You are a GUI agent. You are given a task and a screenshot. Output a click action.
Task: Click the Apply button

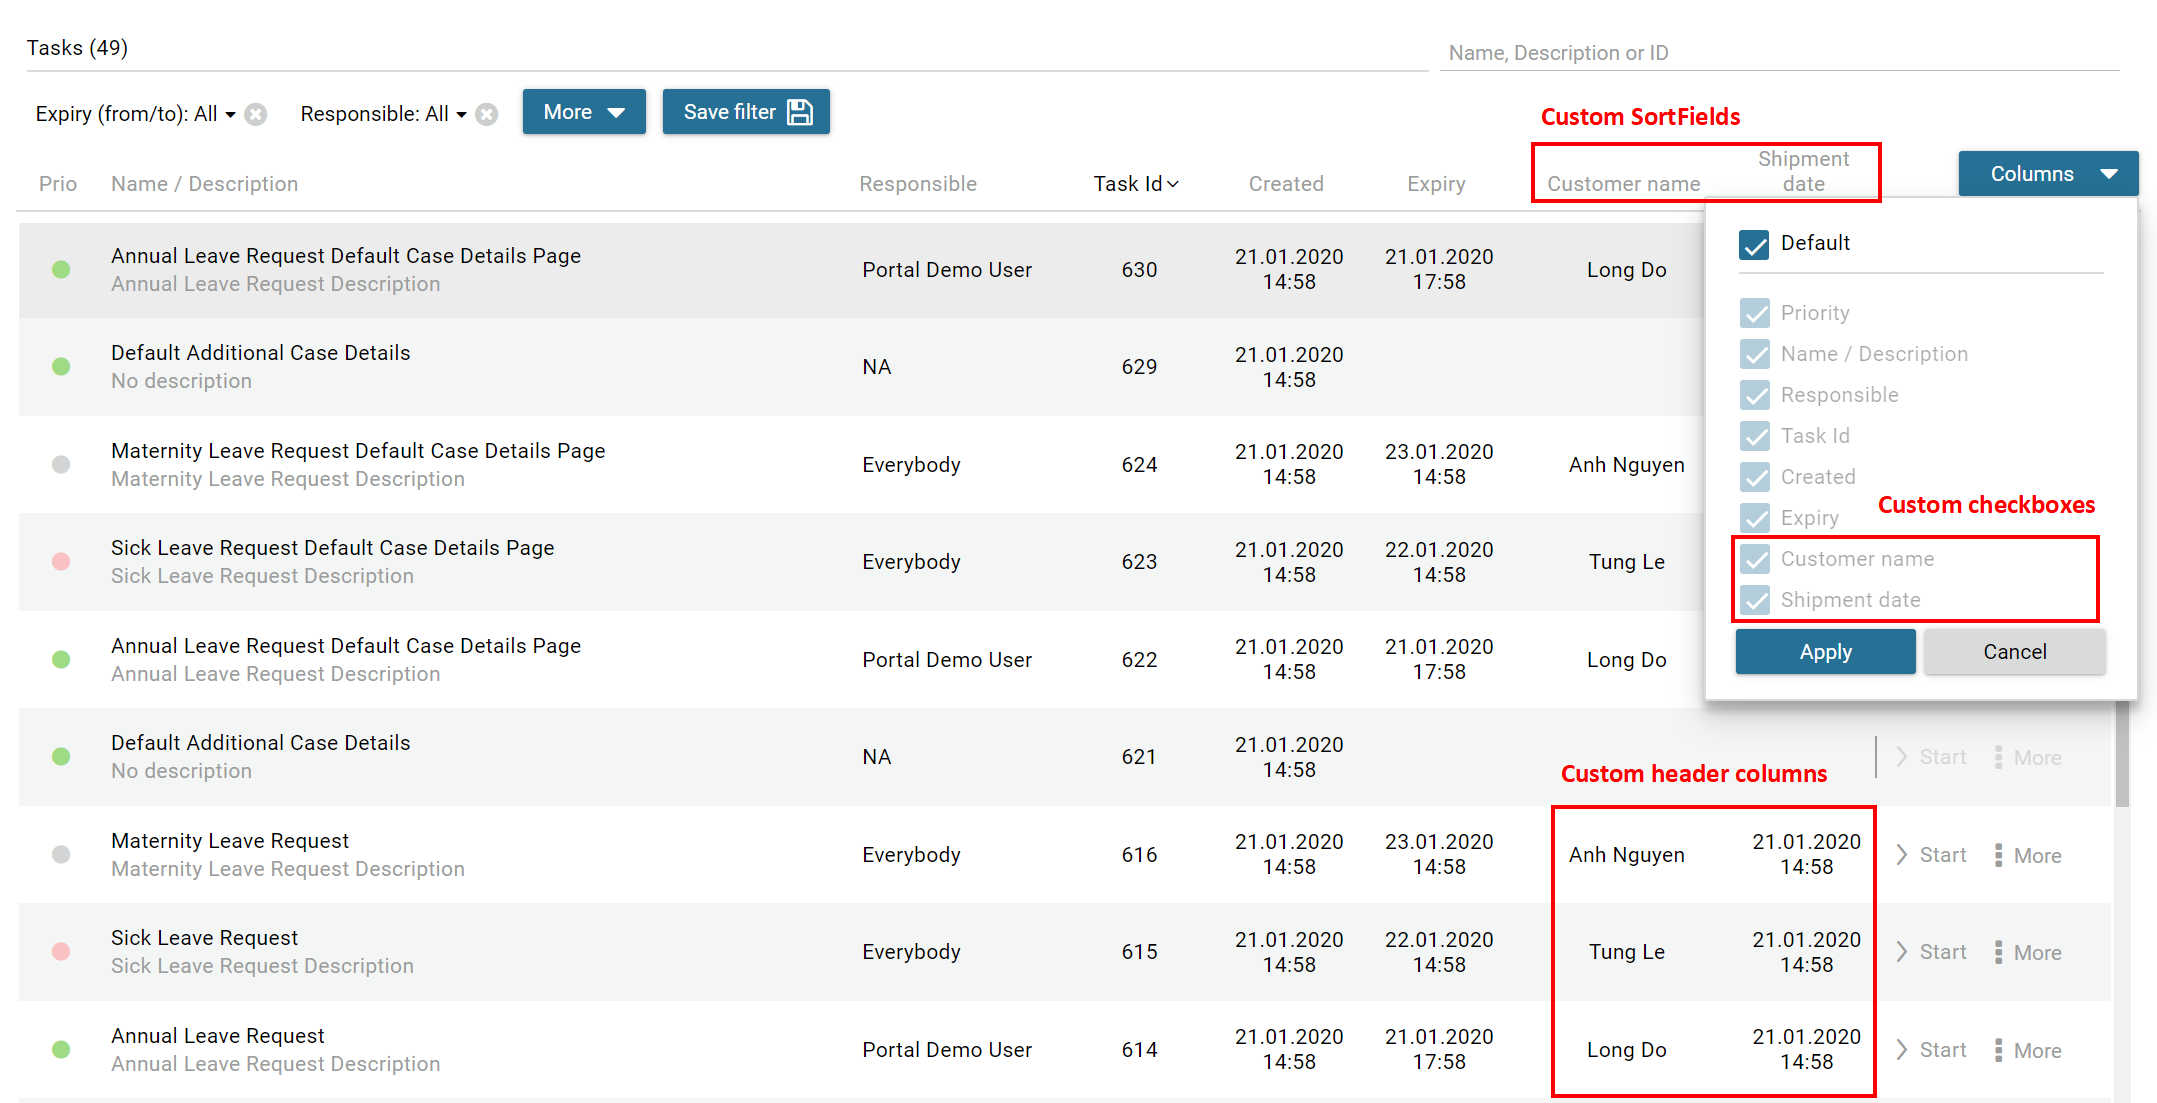coord(1825,652)
